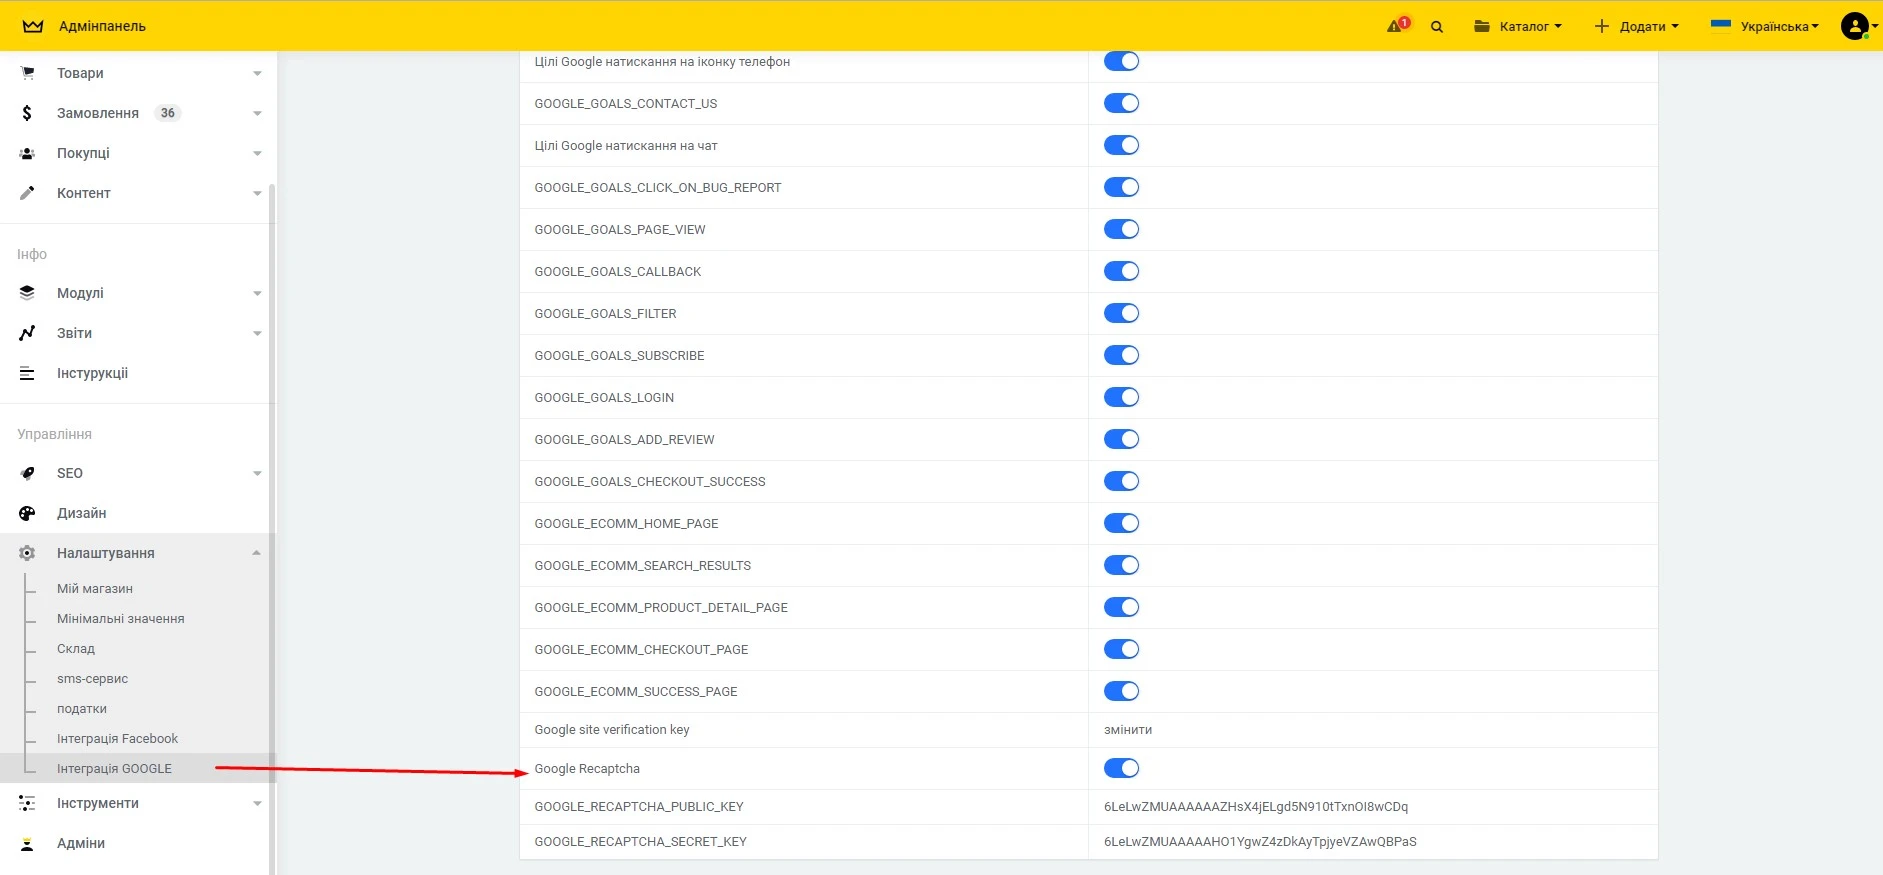This screenshot has height=875, width=1883.
Task: Click the user account avatar icon
Action: tap(1855, 26)
